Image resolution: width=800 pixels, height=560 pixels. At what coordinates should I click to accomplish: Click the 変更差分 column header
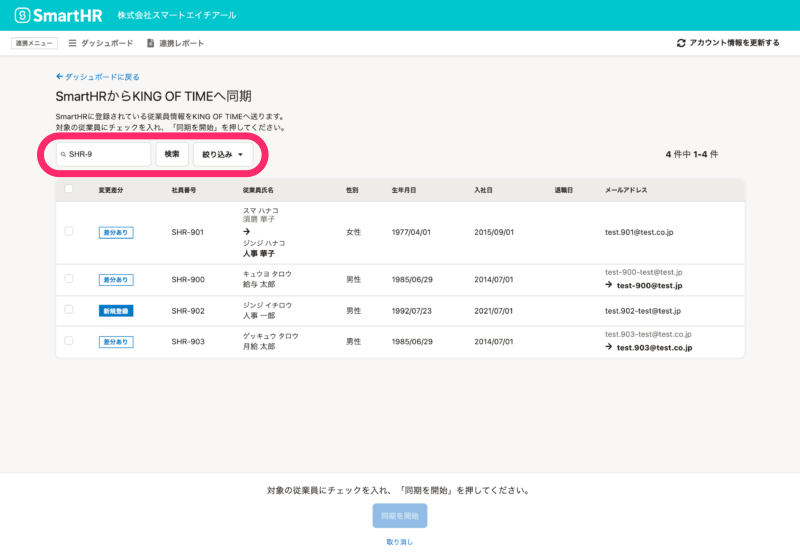[x=111, y=190]
